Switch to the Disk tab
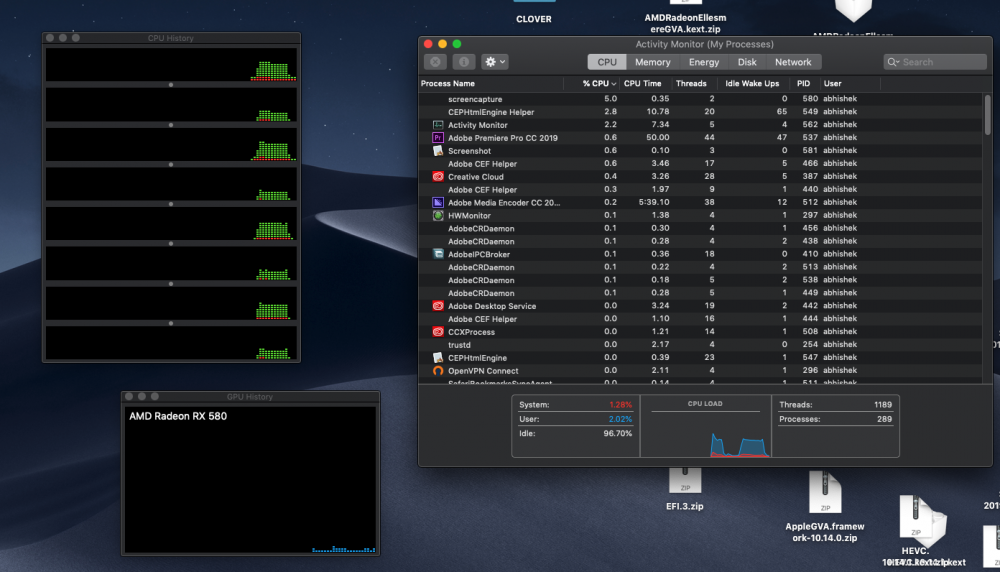1000x572 pixels. tap(747, 62)
